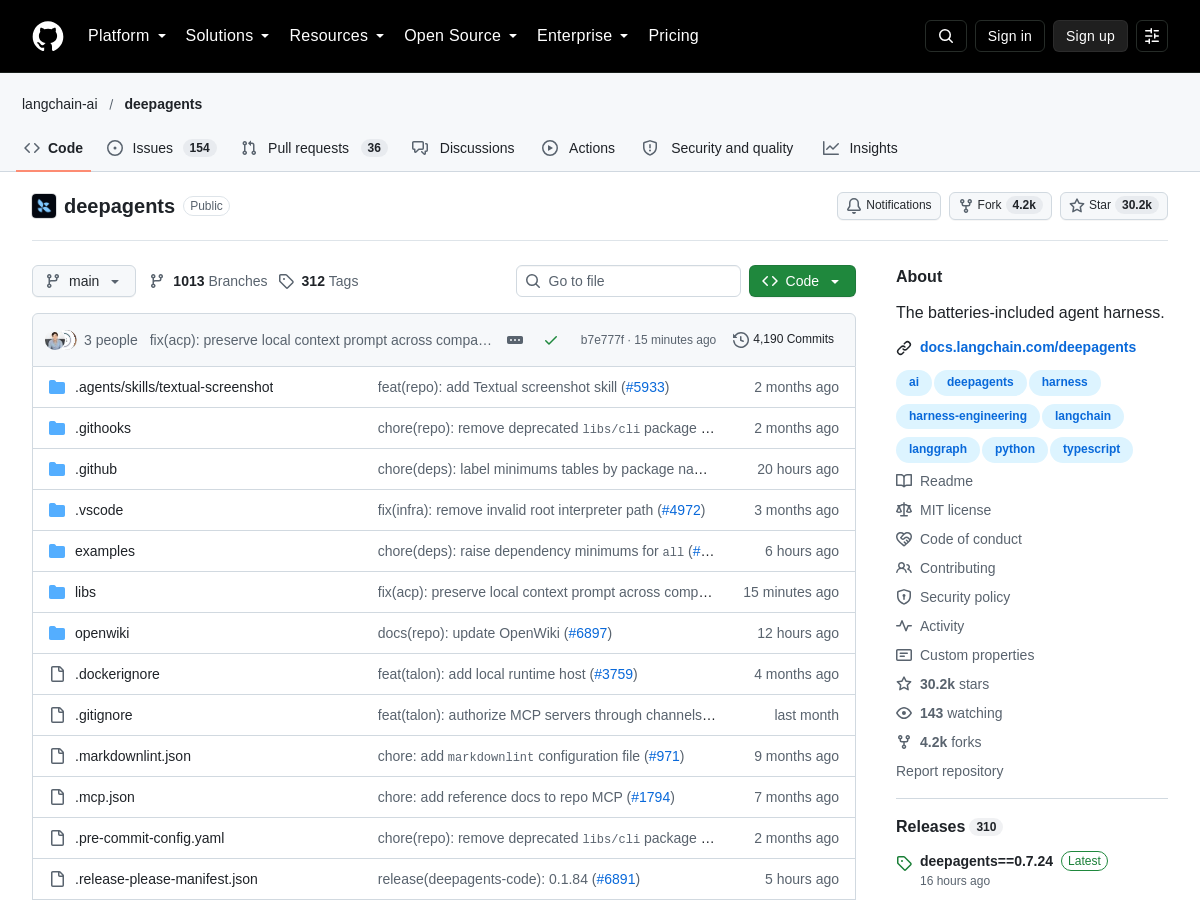Click the .dockerignore file icon
The height and width of the screenshot is (900, 1200).
(x=57, y=674)
